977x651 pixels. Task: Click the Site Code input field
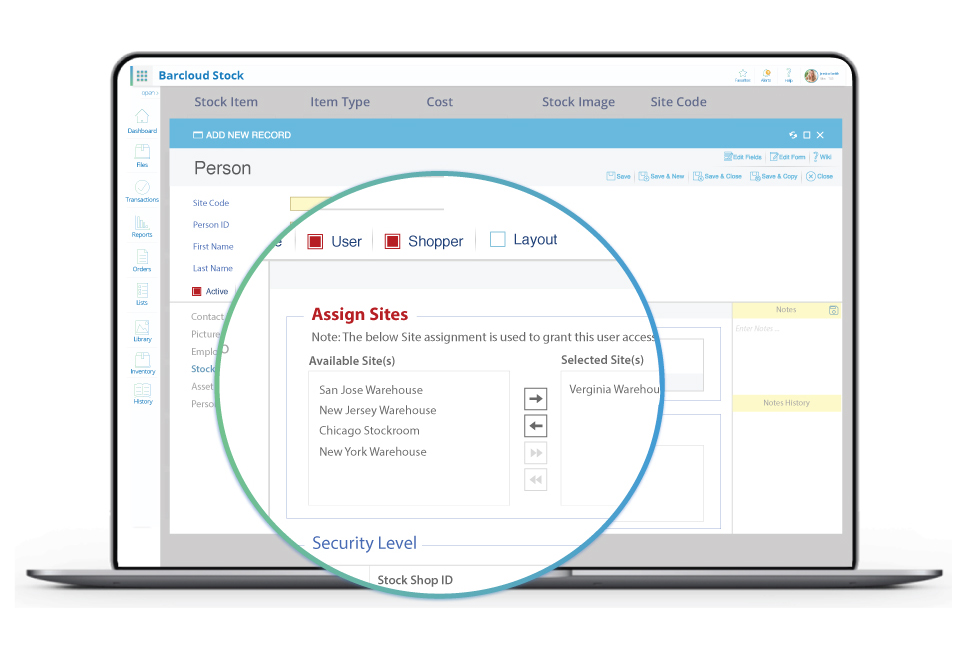(312, 203)
